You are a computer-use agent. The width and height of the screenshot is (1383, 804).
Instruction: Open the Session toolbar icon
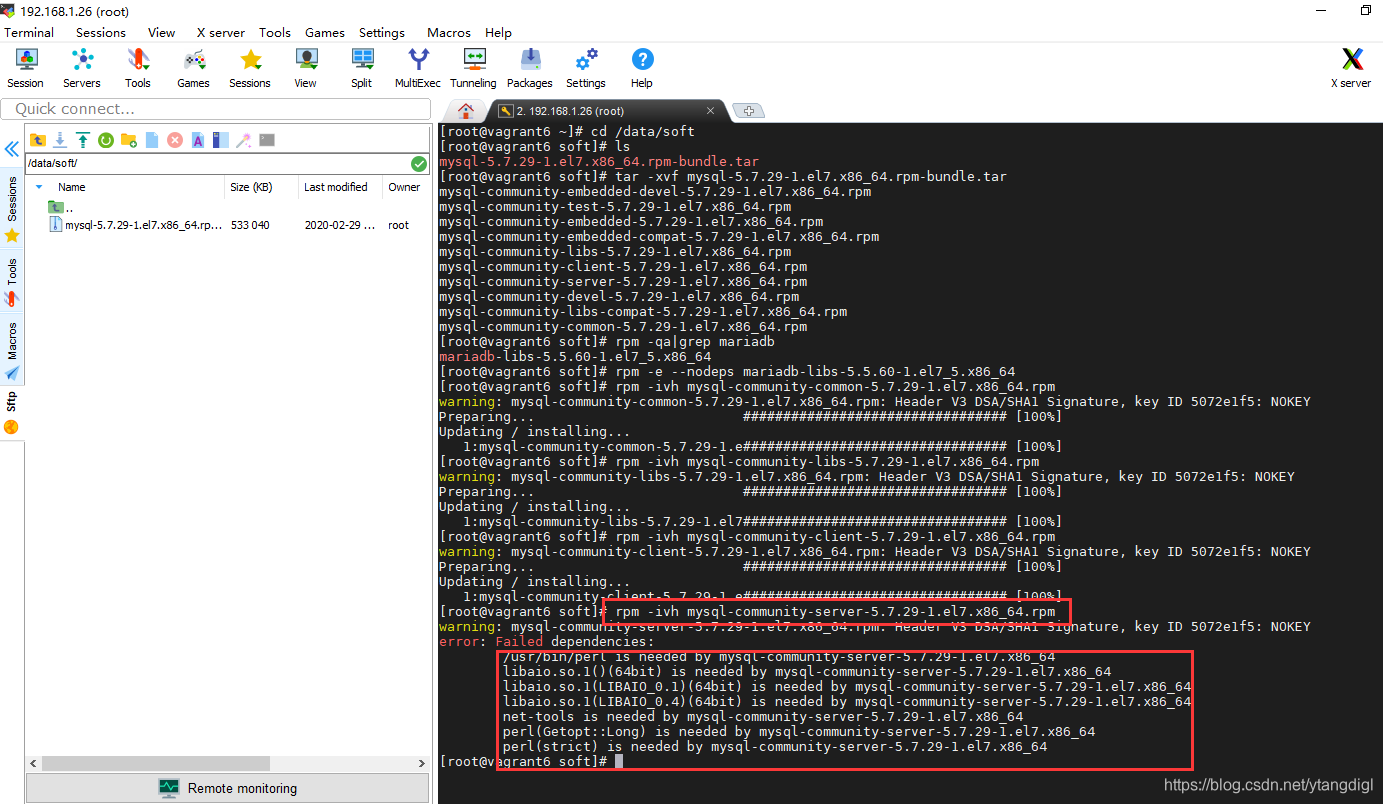coord(26,68)
